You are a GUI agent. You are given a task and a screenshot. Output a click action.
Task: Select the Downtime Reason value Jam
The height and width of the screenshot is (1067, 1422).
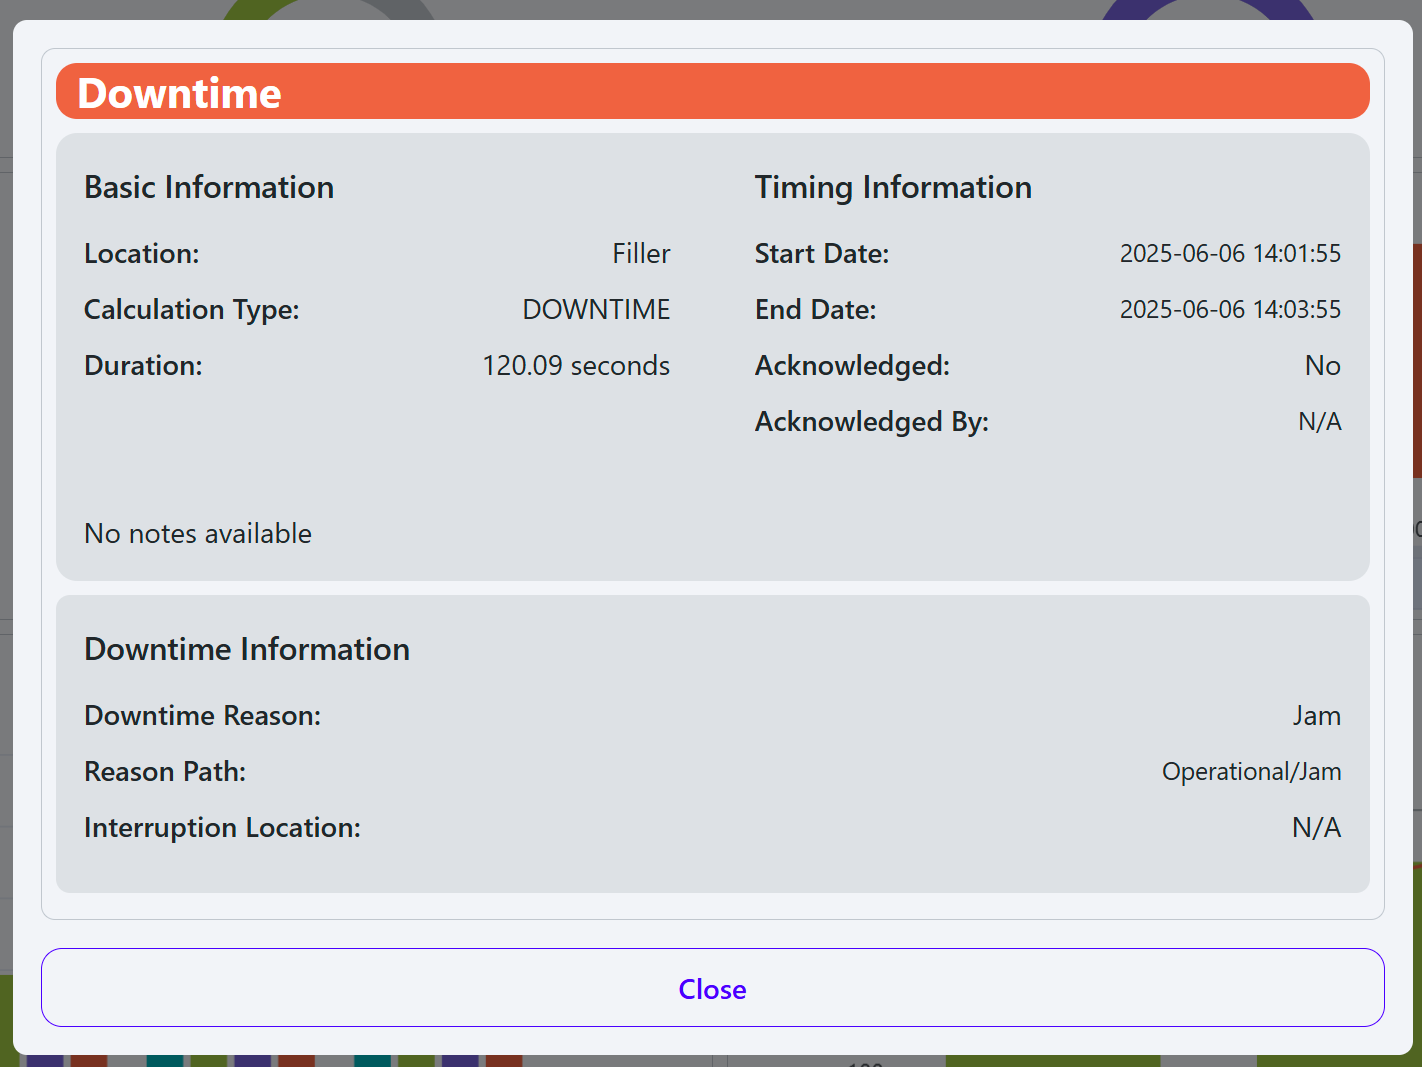(1316, 716)
